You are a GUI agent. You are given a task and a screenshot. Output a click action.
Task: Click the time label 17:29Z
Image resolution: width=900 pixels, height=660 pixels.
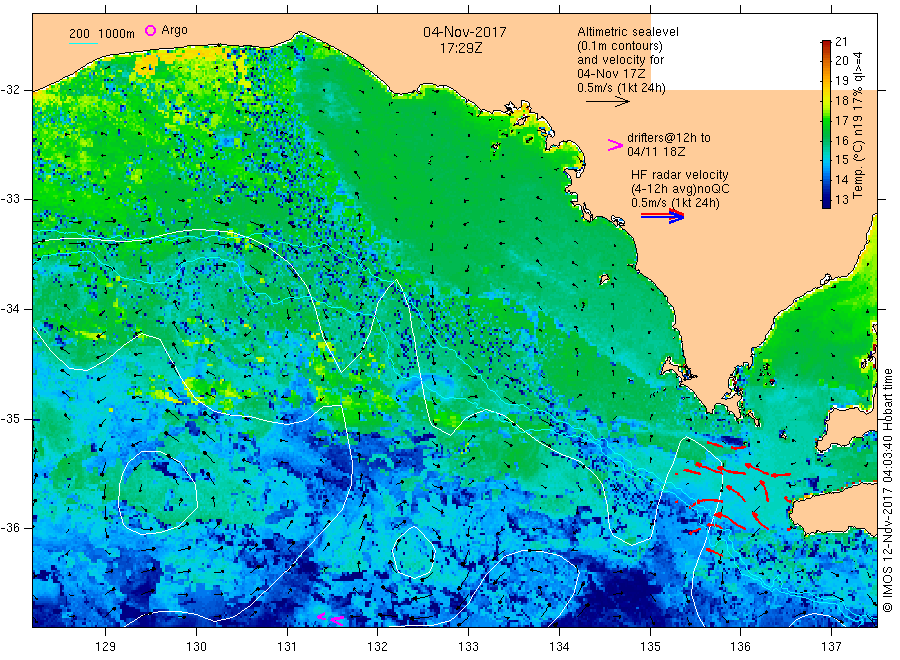pyautogui.click(x=461, y=48)
